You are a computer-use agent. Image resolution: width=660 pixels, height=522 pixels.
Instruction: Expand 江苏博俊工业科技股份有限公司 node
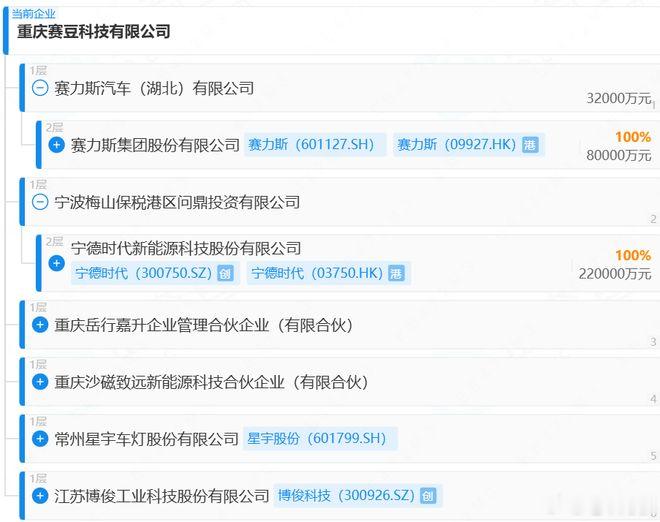tap(40, 495)
